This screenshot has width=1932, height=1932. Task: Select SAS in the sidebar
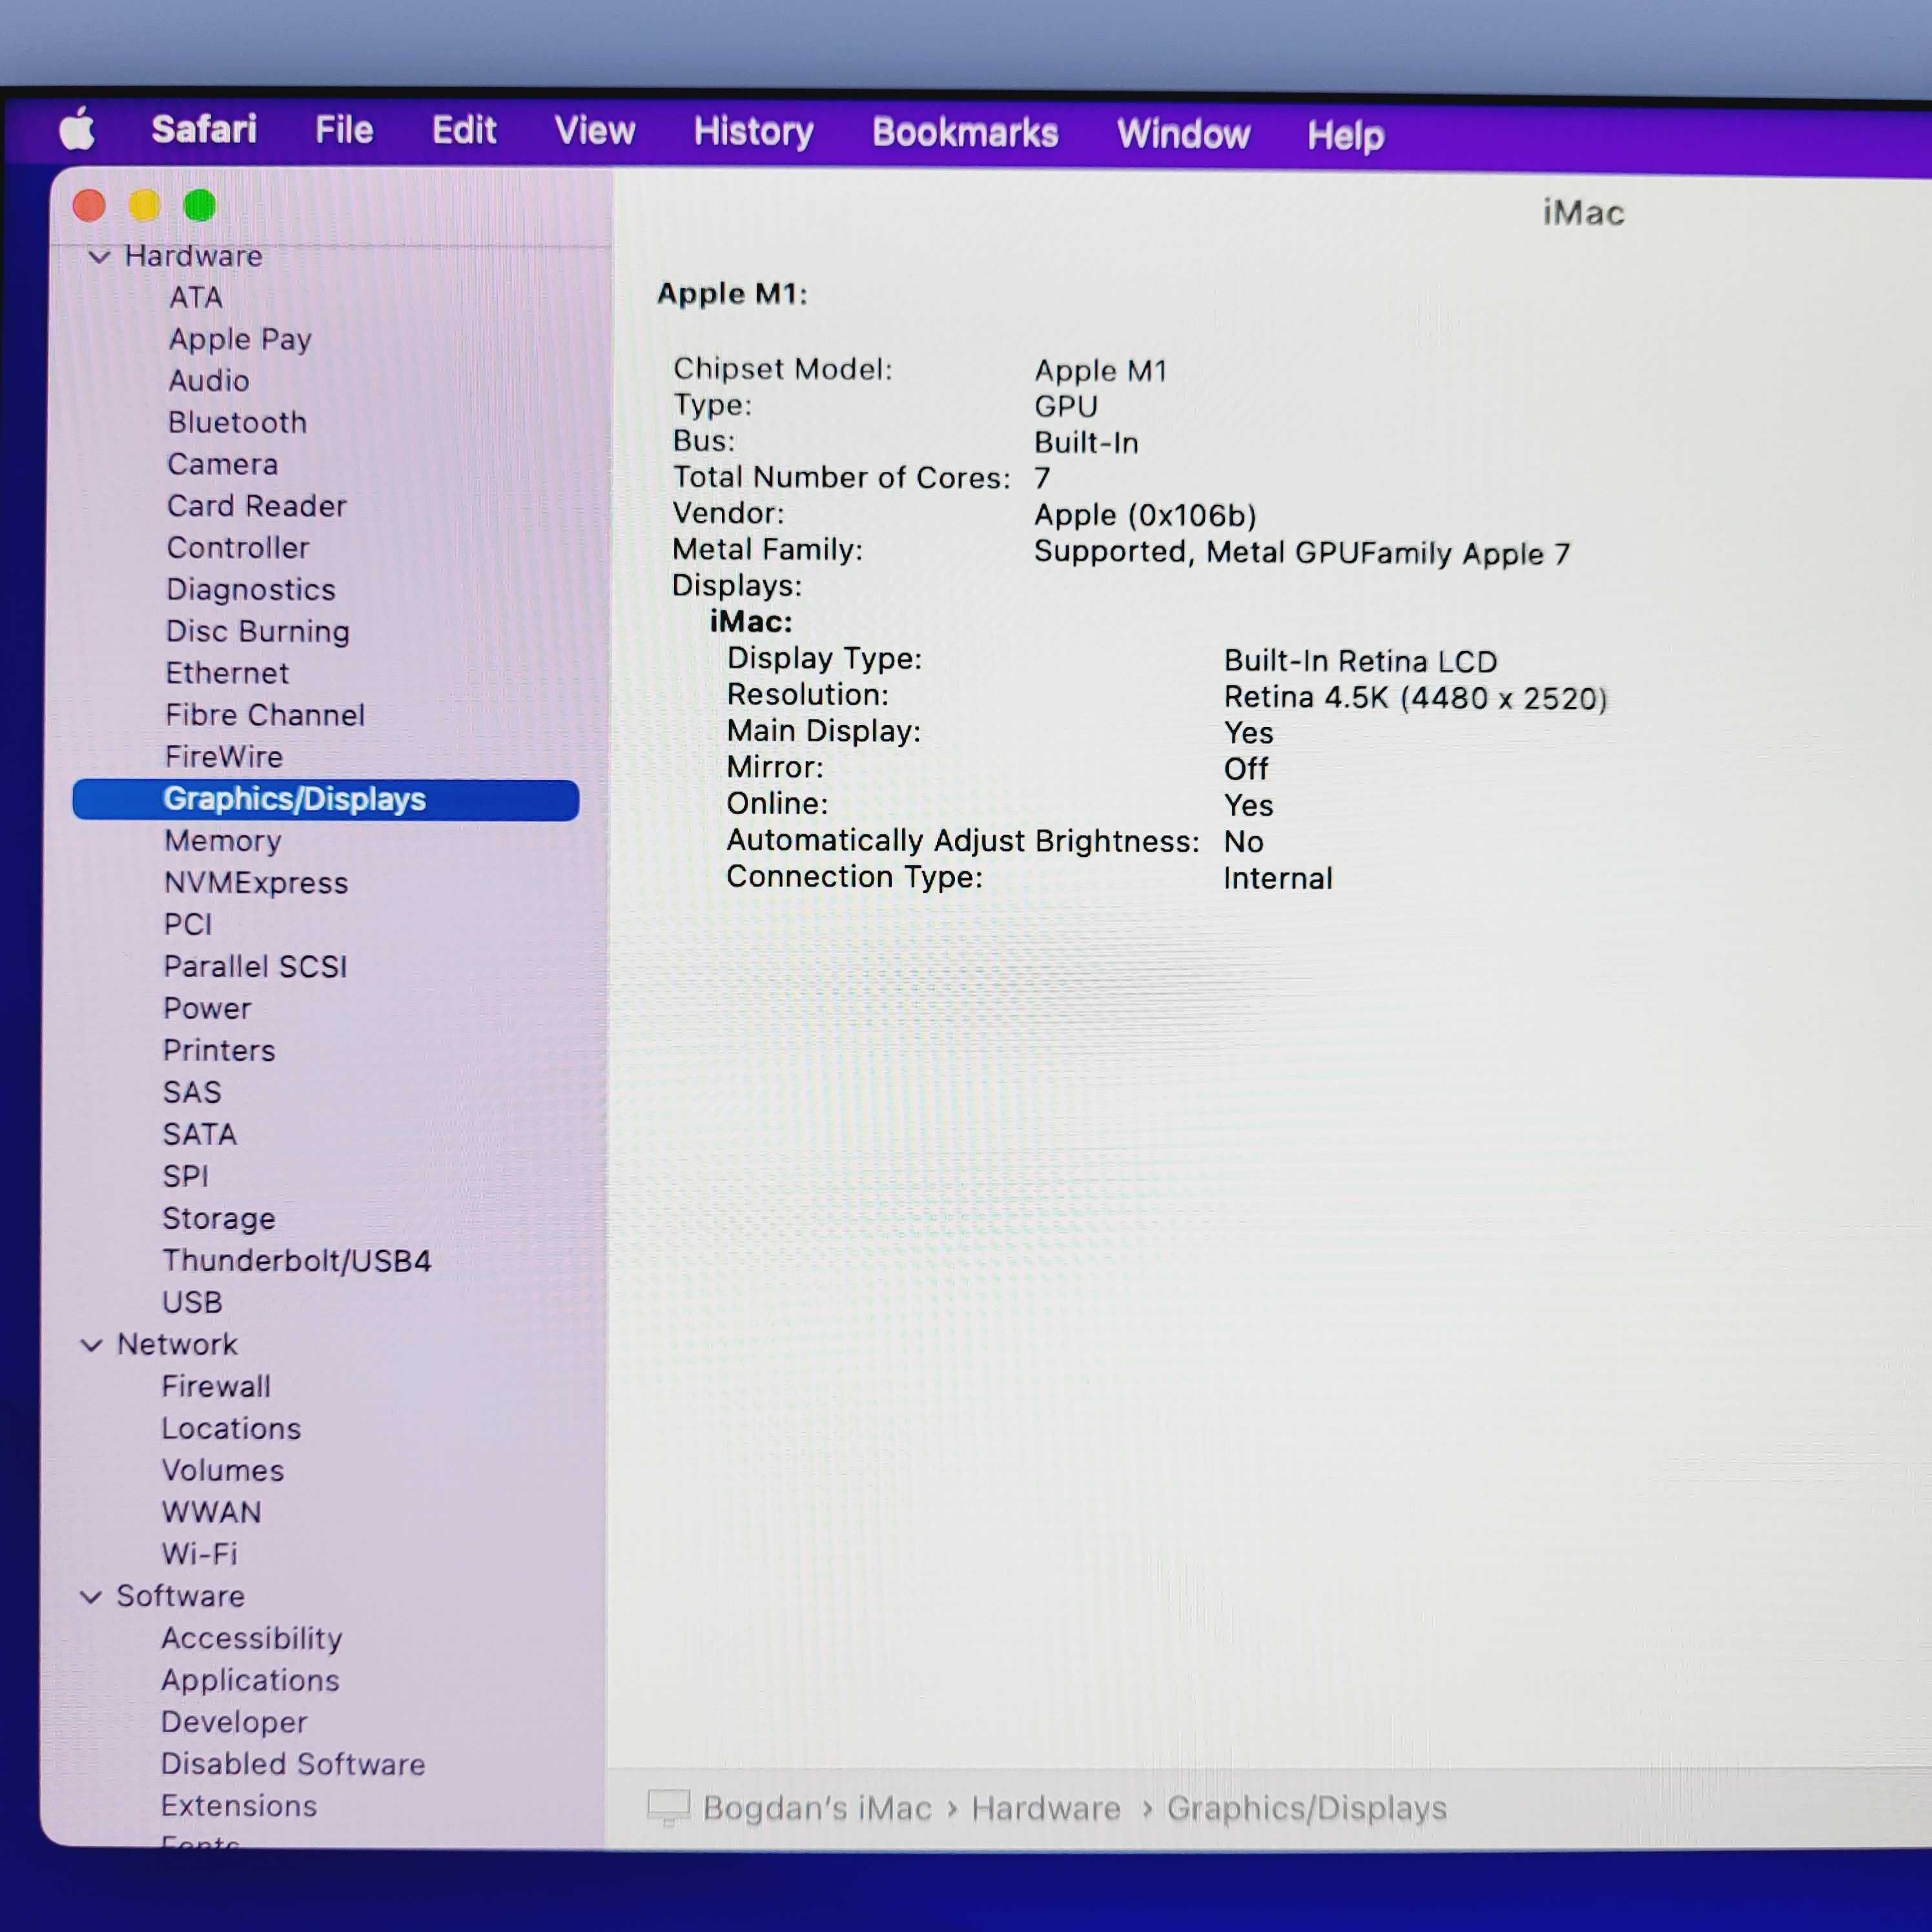click(x=192, y=1093)
